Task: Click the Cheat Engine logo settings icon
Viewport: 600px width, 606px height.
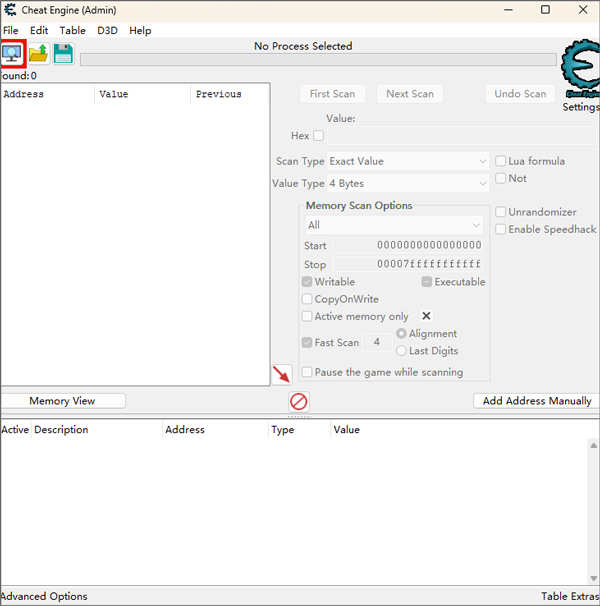Action: (x=580, y=66)
